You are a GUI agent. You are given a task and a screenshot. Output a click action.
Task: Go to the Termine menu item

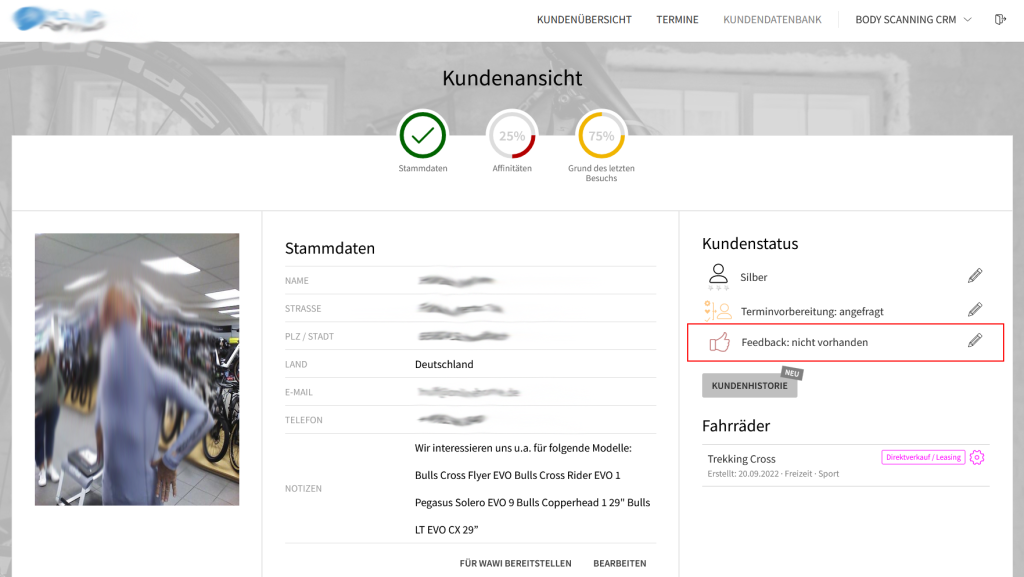pyautogui.click(x=677, y=20)
